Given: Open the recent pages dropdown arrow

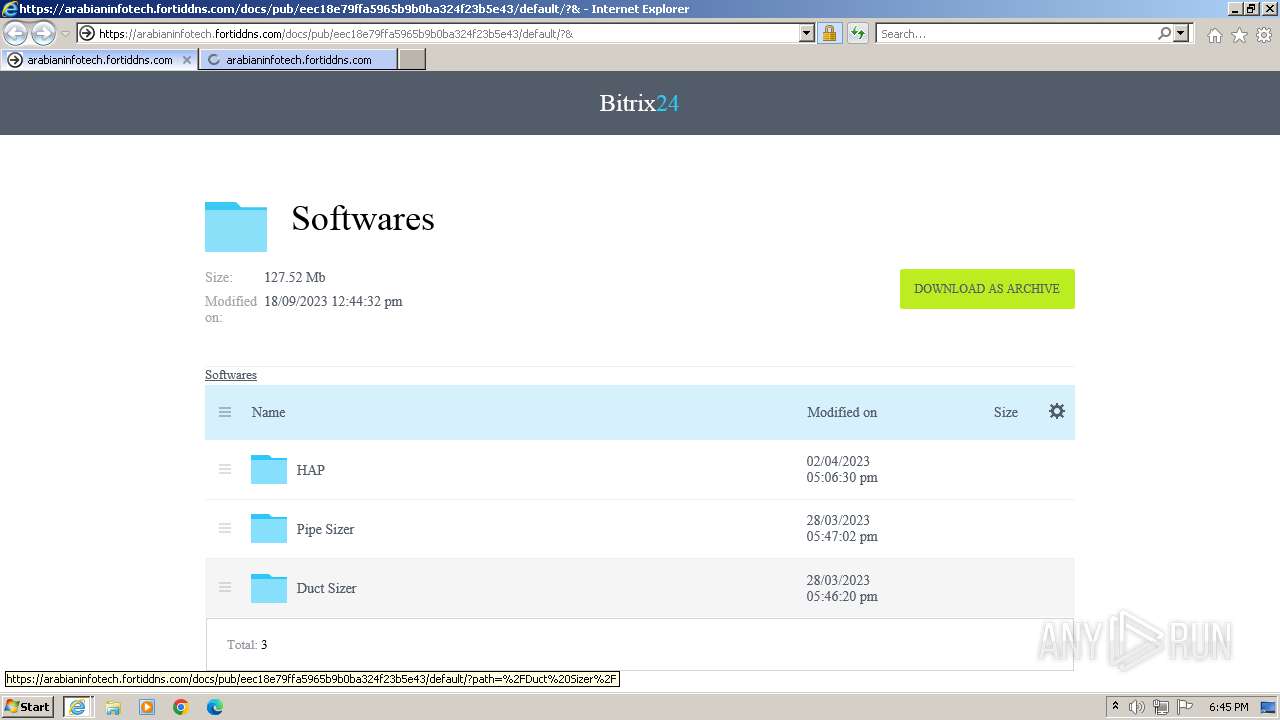Looking at the screenshot, I should 65,34.
